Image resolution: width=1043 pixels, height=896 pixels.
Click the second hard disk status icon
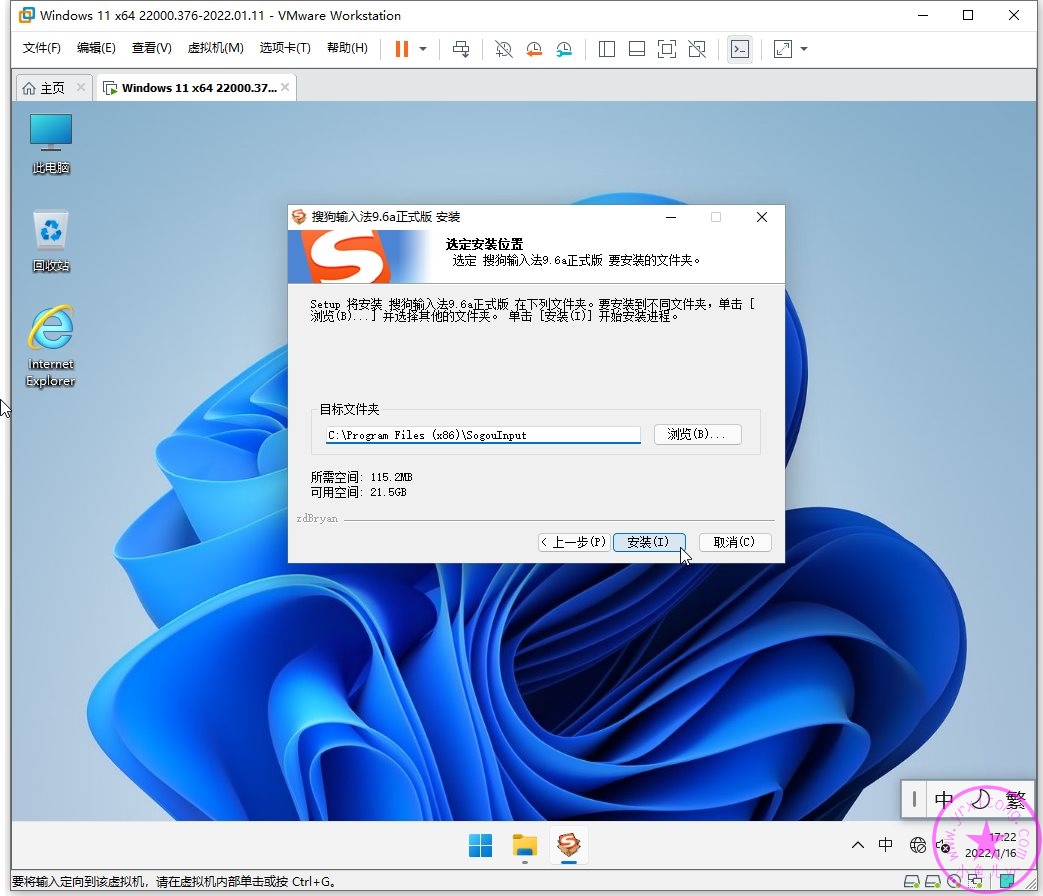pyautogui.click(x=933, y=881)
